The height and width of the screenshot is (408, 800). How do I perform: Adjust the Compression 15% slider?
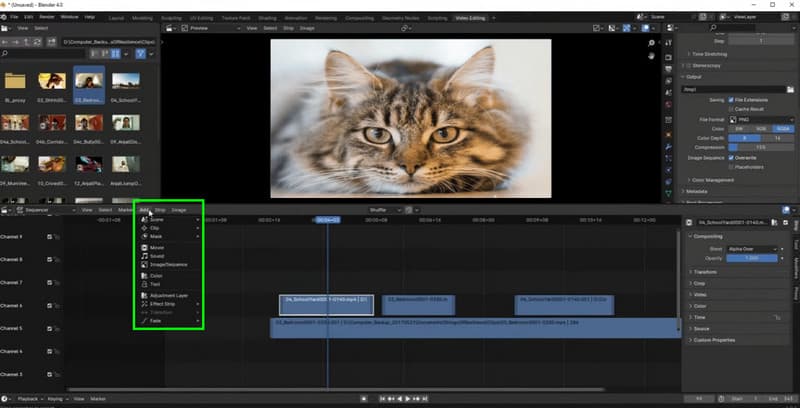(761, 147)
